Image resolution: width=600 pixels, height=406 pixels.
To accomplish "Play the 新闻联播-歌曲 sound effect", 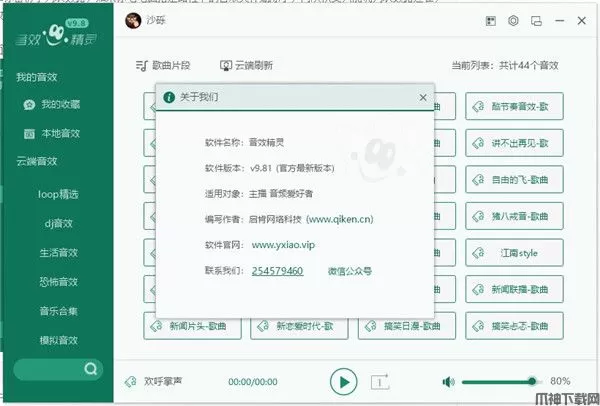I will (514, 289).
